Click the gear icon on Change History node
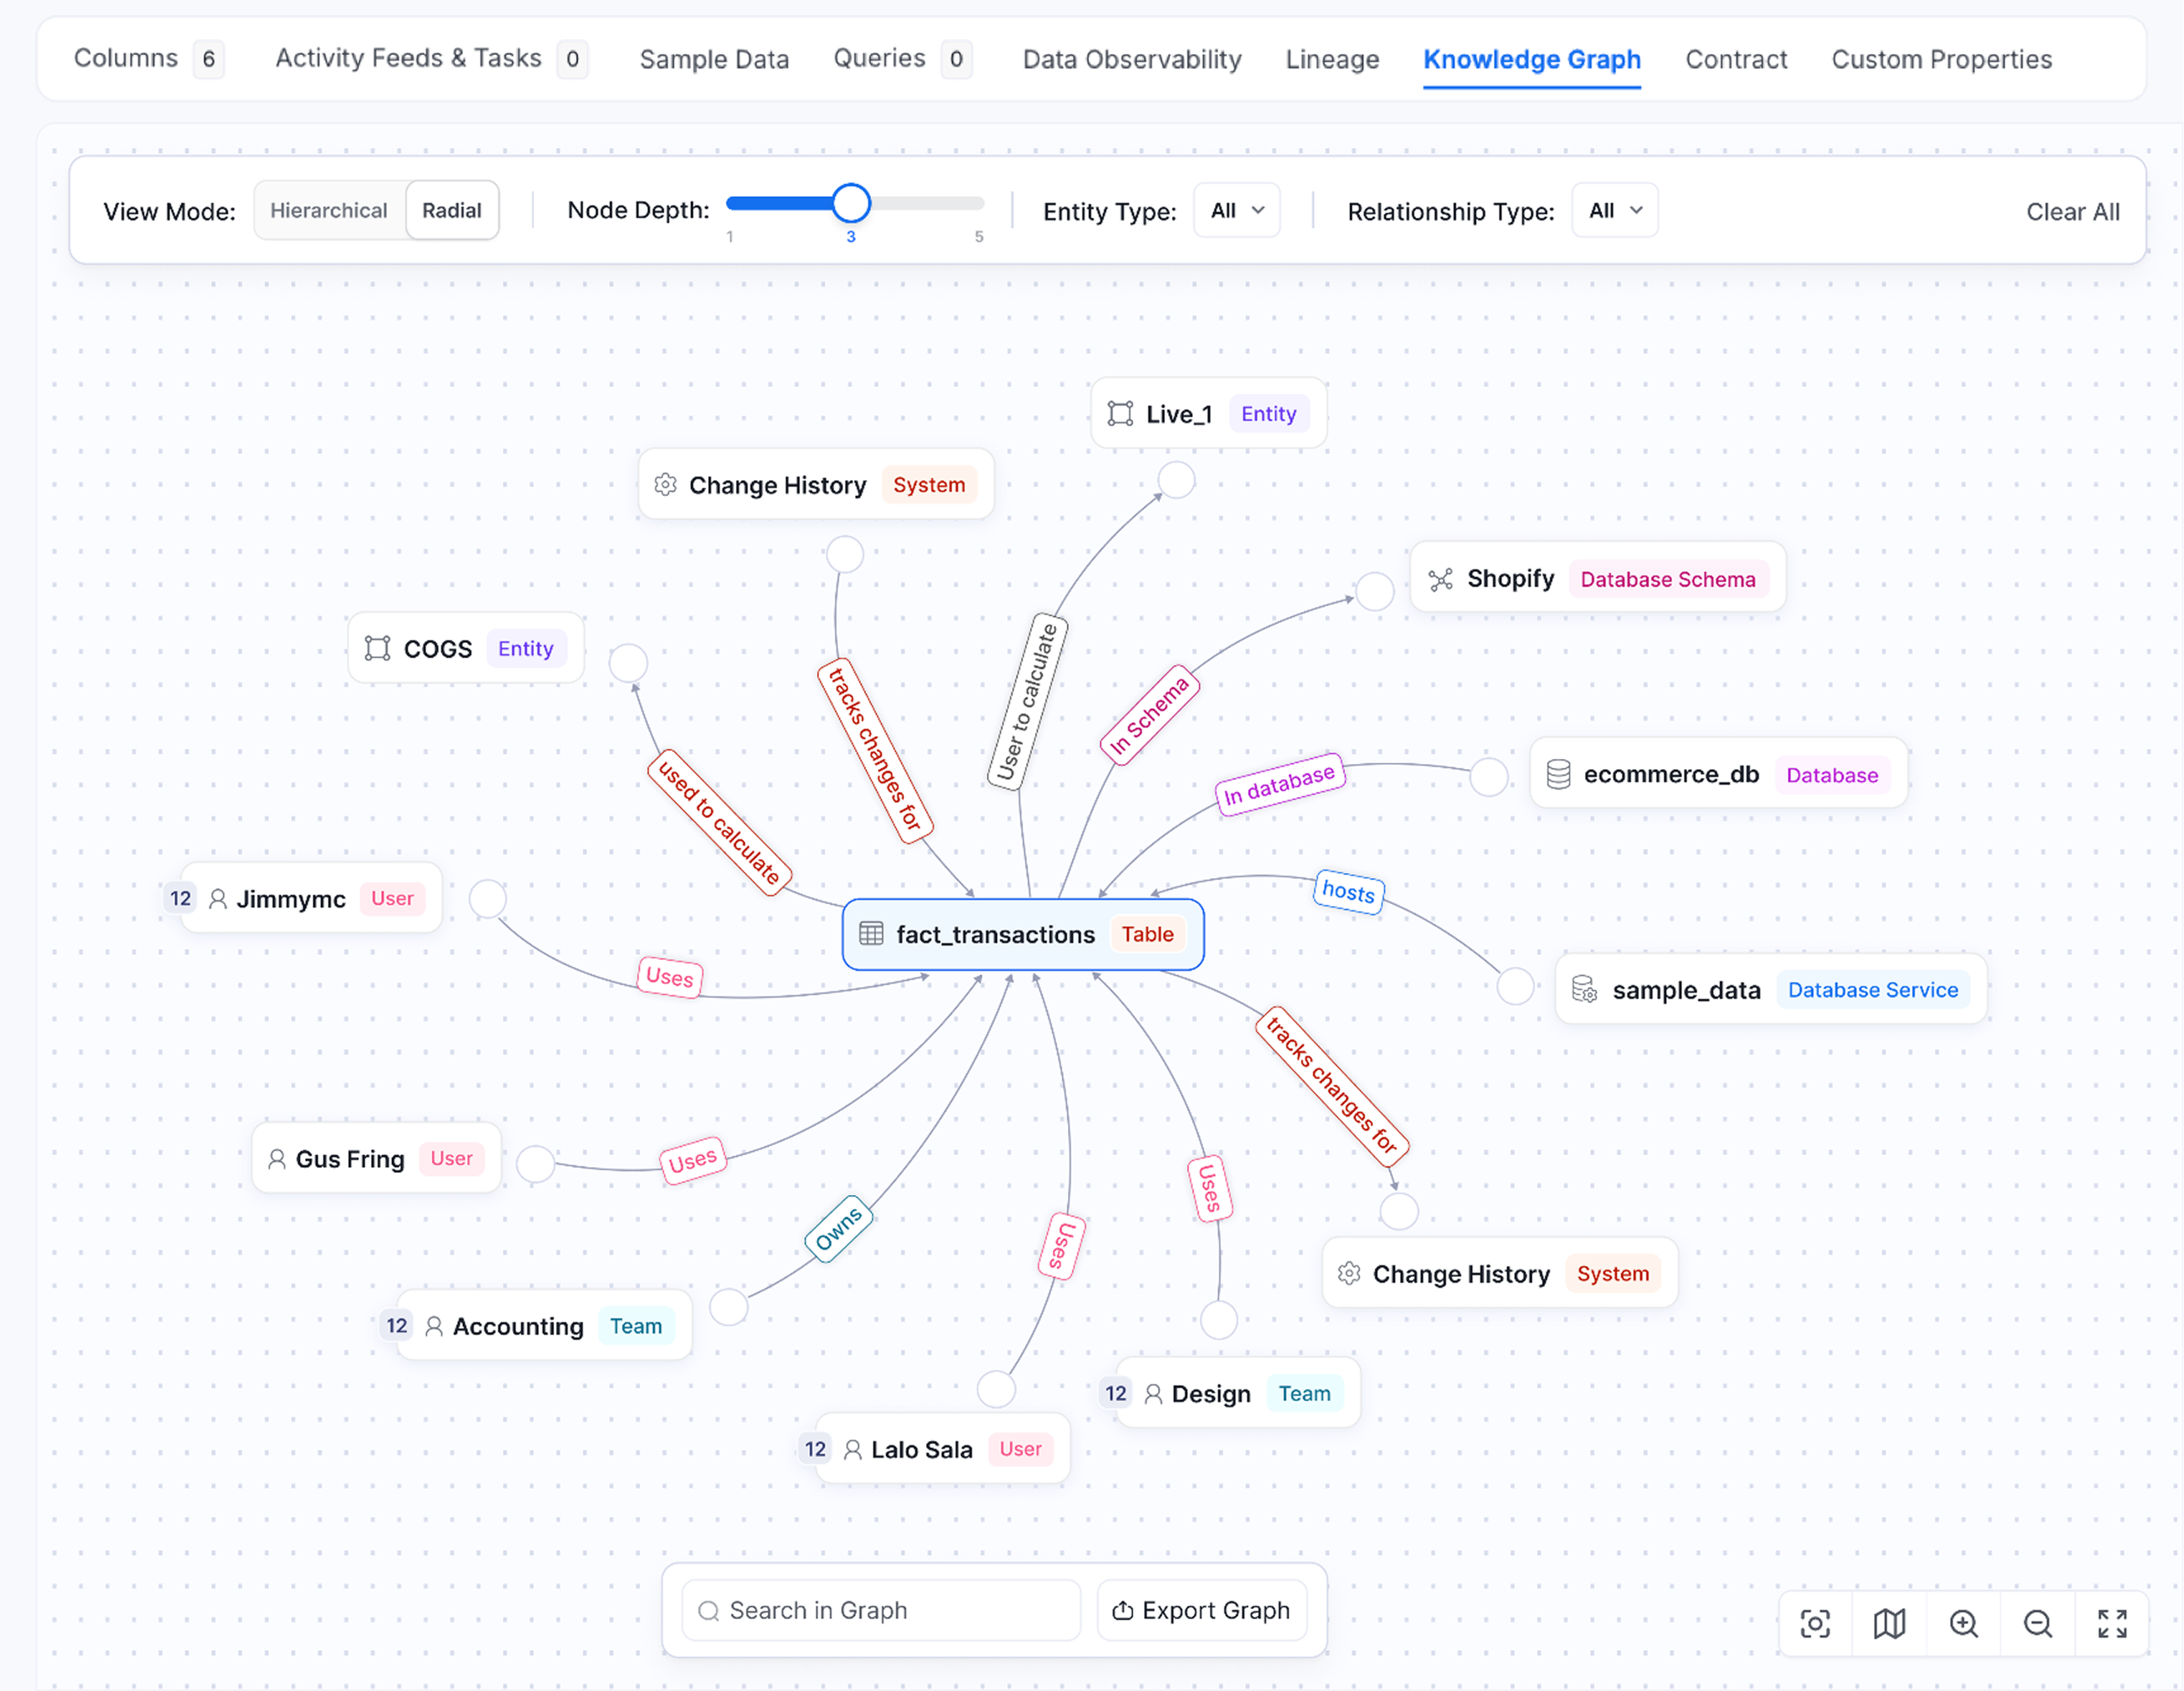Image resolution: width=2184 pixels, height=1691 pixels. click(x=666, y=485)
